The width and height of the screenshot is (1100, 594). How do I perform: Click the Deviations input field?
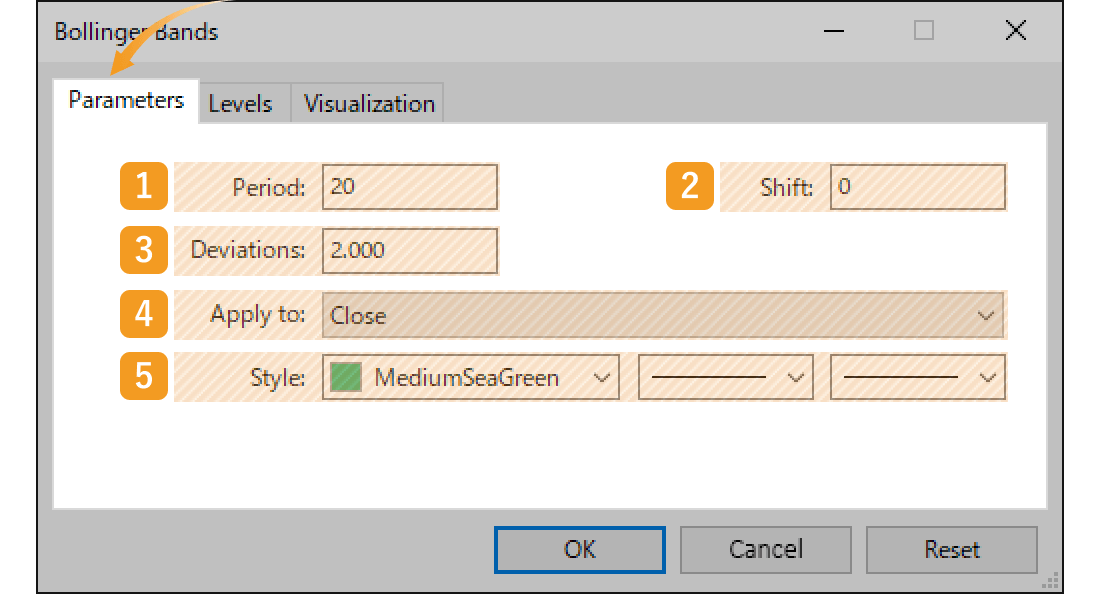point(410,250)
